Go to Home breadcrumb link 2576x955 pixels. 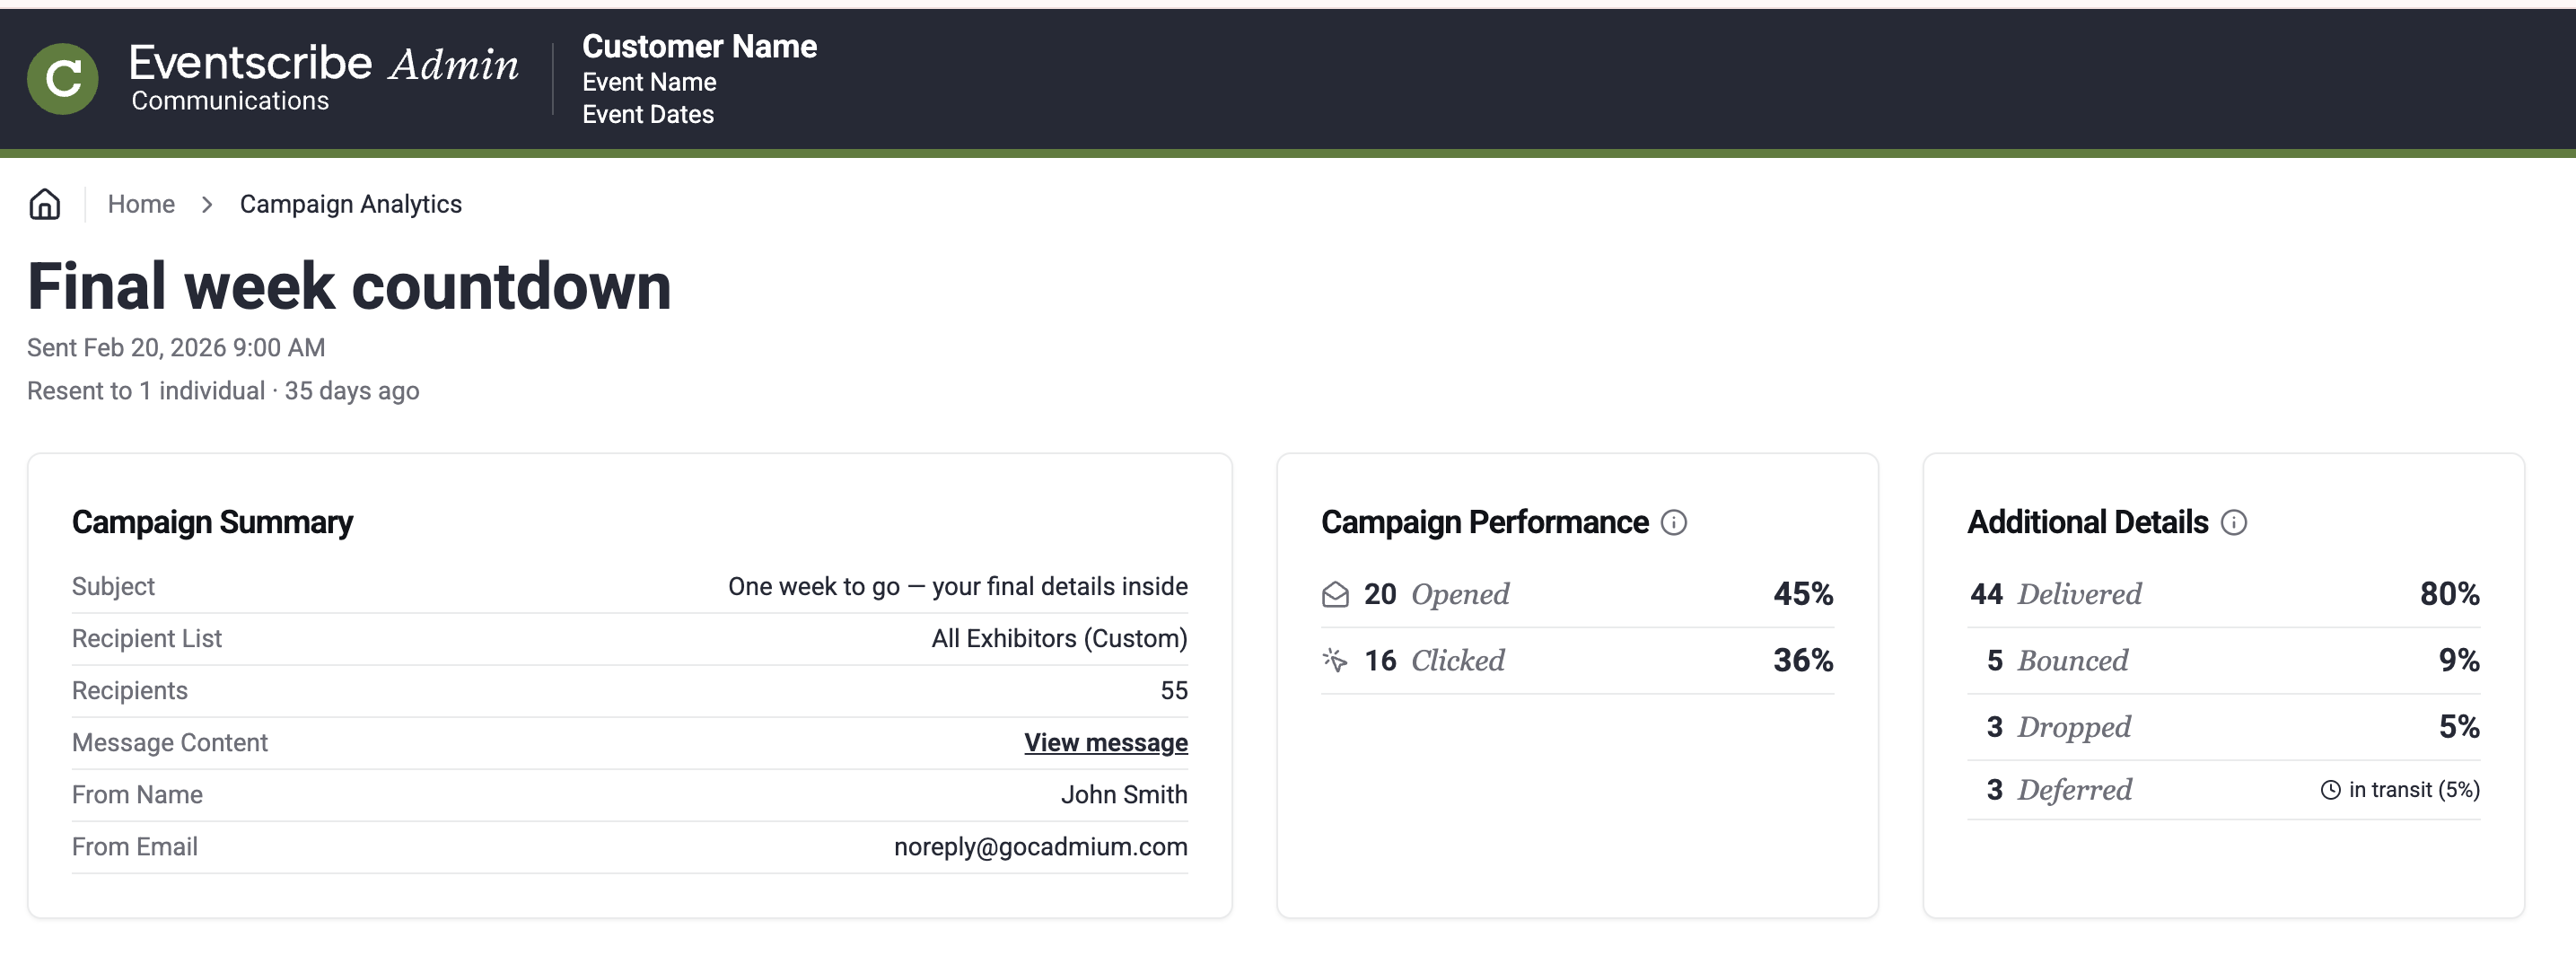[x=141, y=204]
